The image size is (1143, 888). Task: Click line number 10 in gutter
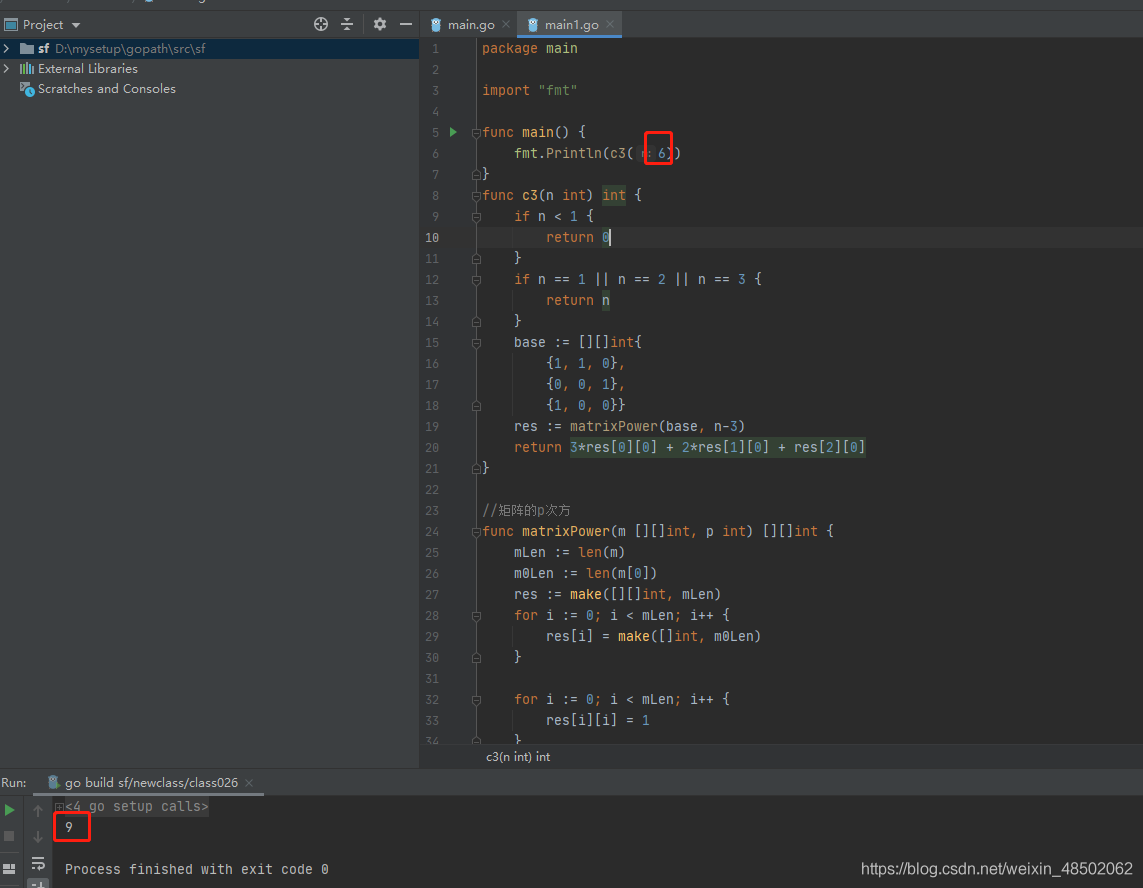pos(432,238)
